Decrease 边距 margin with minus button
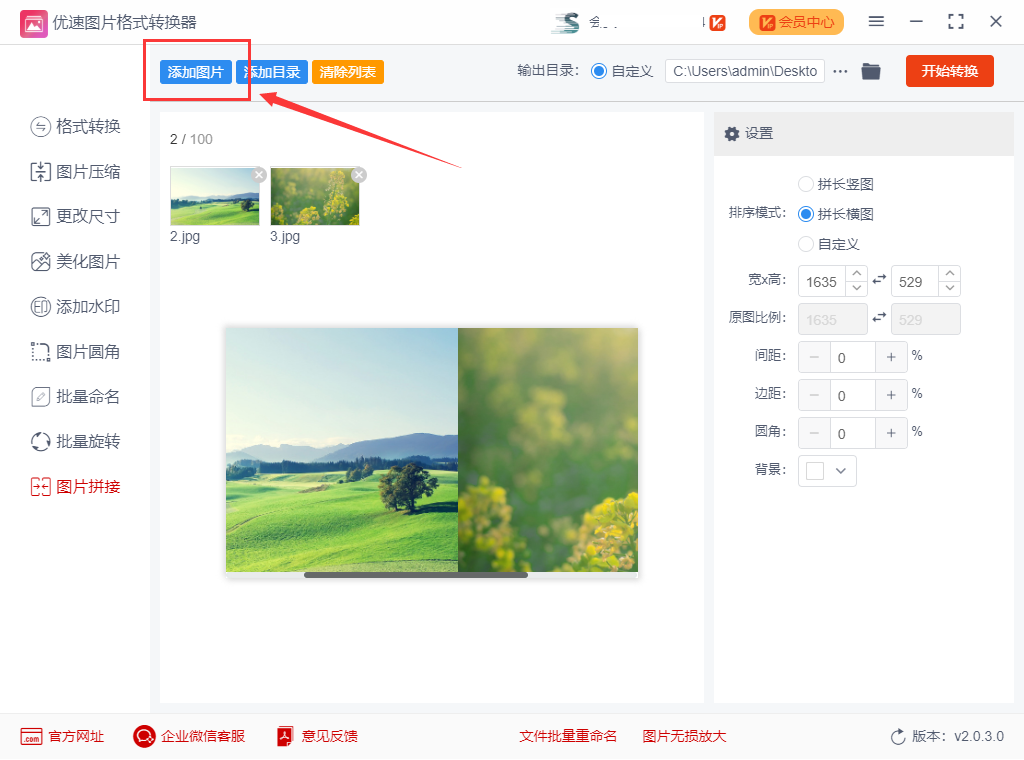 814,395
